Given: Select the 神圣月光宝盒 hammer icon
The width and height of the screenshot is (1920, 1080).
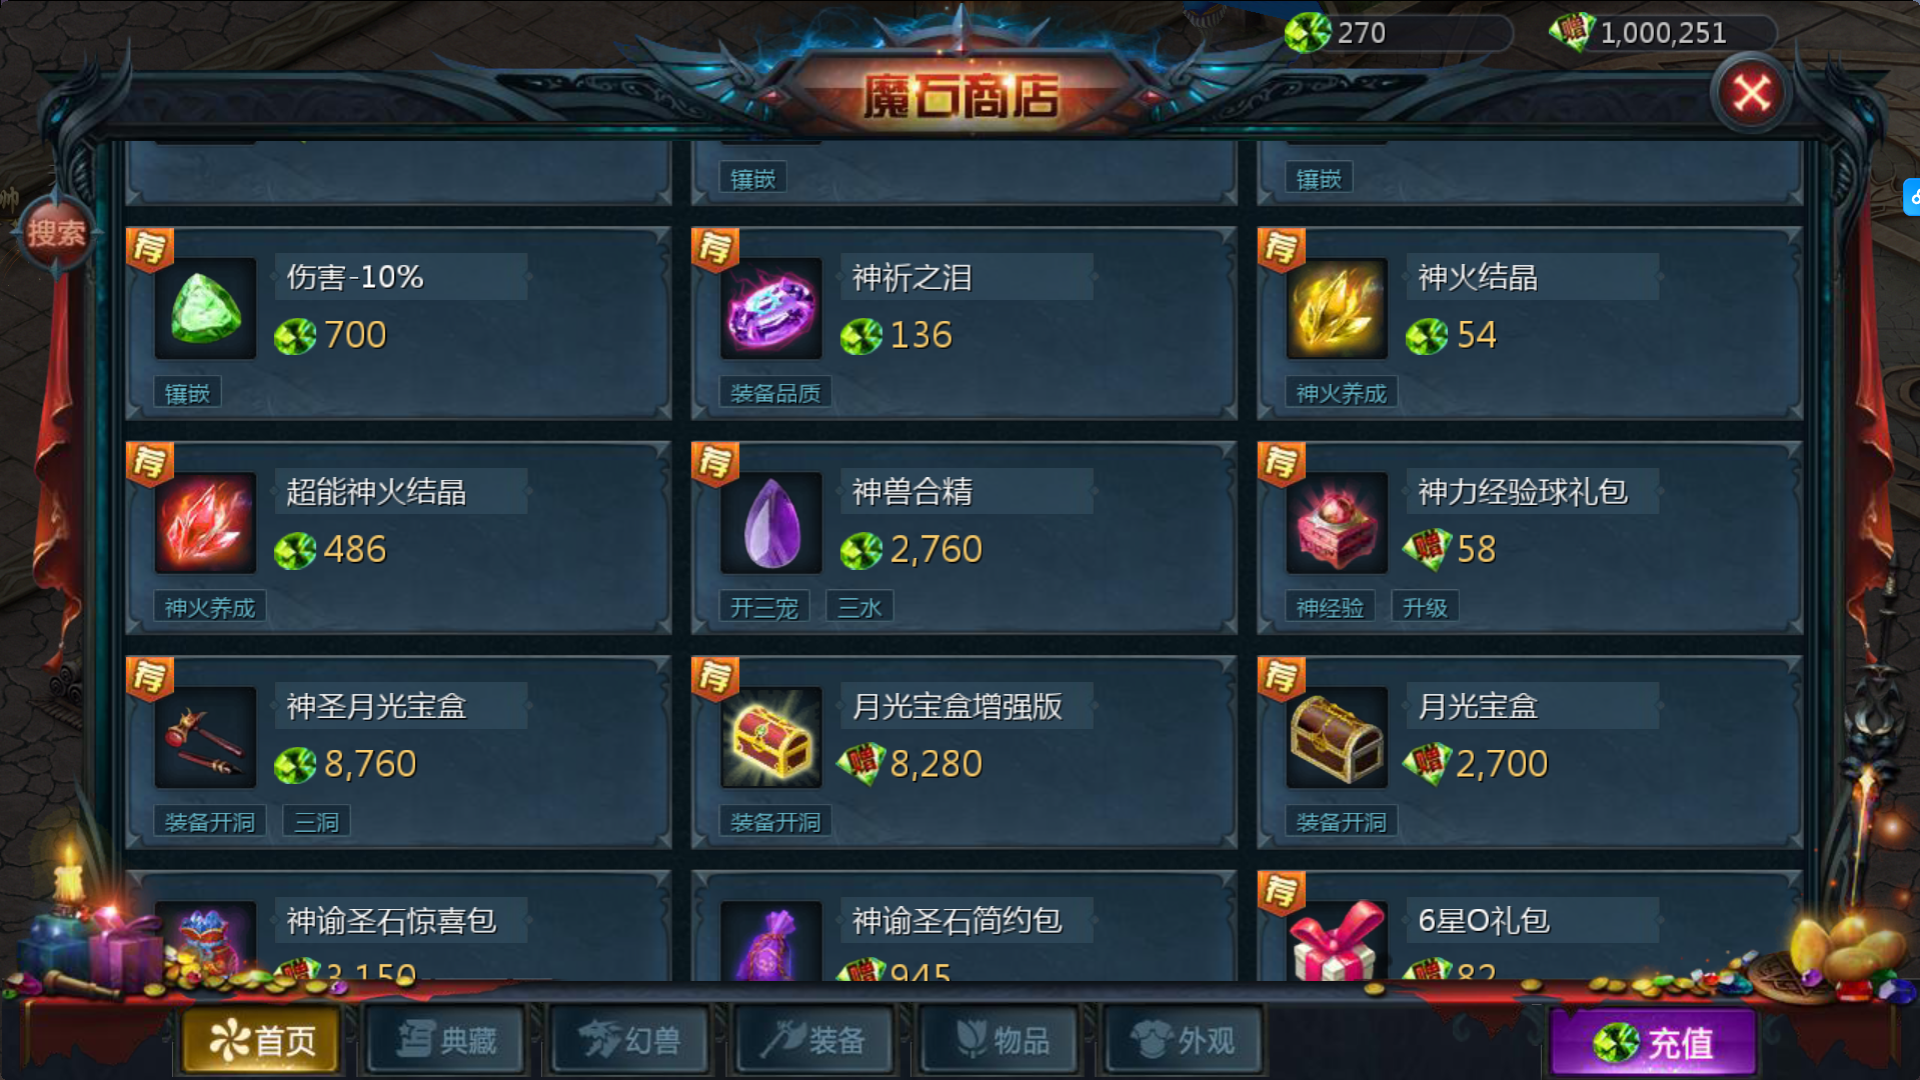Looking at the screenshot, I should (x=206, y=738).
